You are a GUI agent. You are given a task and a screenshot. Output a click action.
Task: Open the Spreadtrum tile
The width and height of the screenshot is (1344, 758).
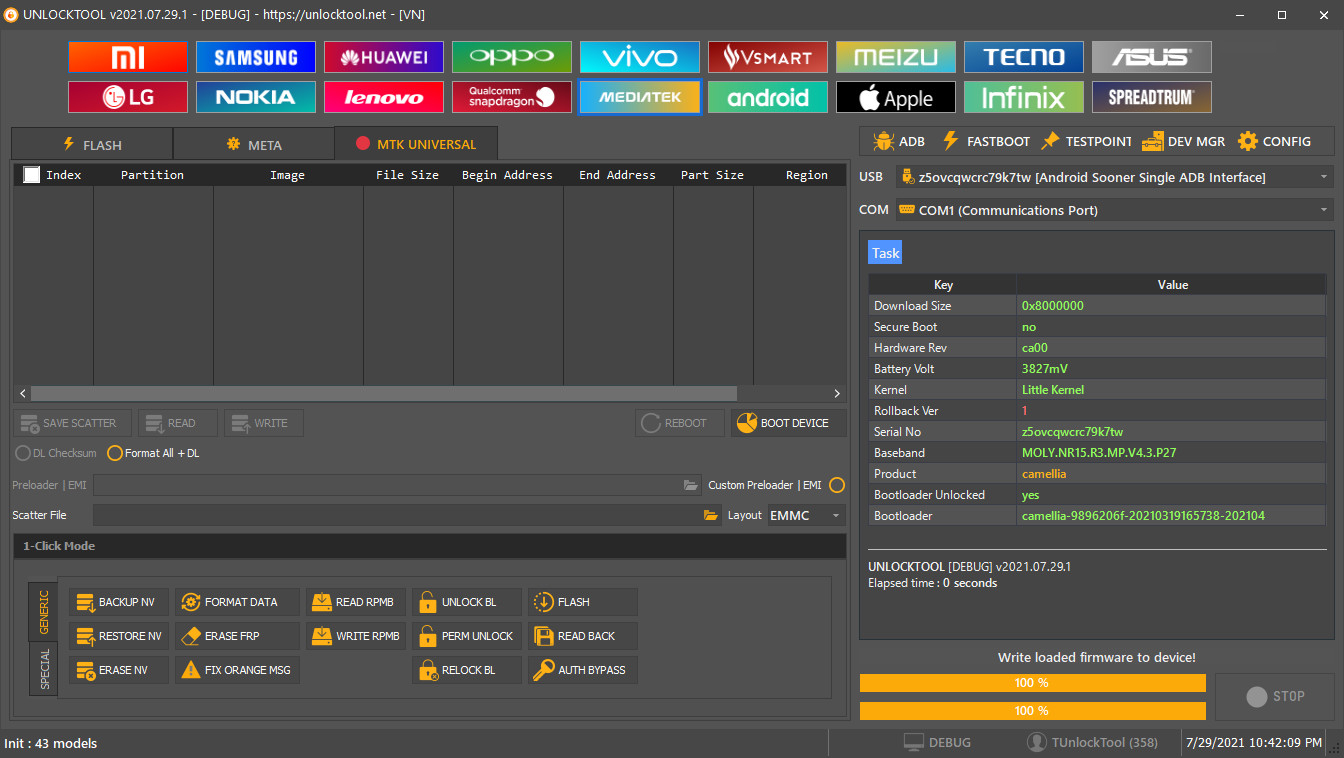click(x=1152, y=97)
